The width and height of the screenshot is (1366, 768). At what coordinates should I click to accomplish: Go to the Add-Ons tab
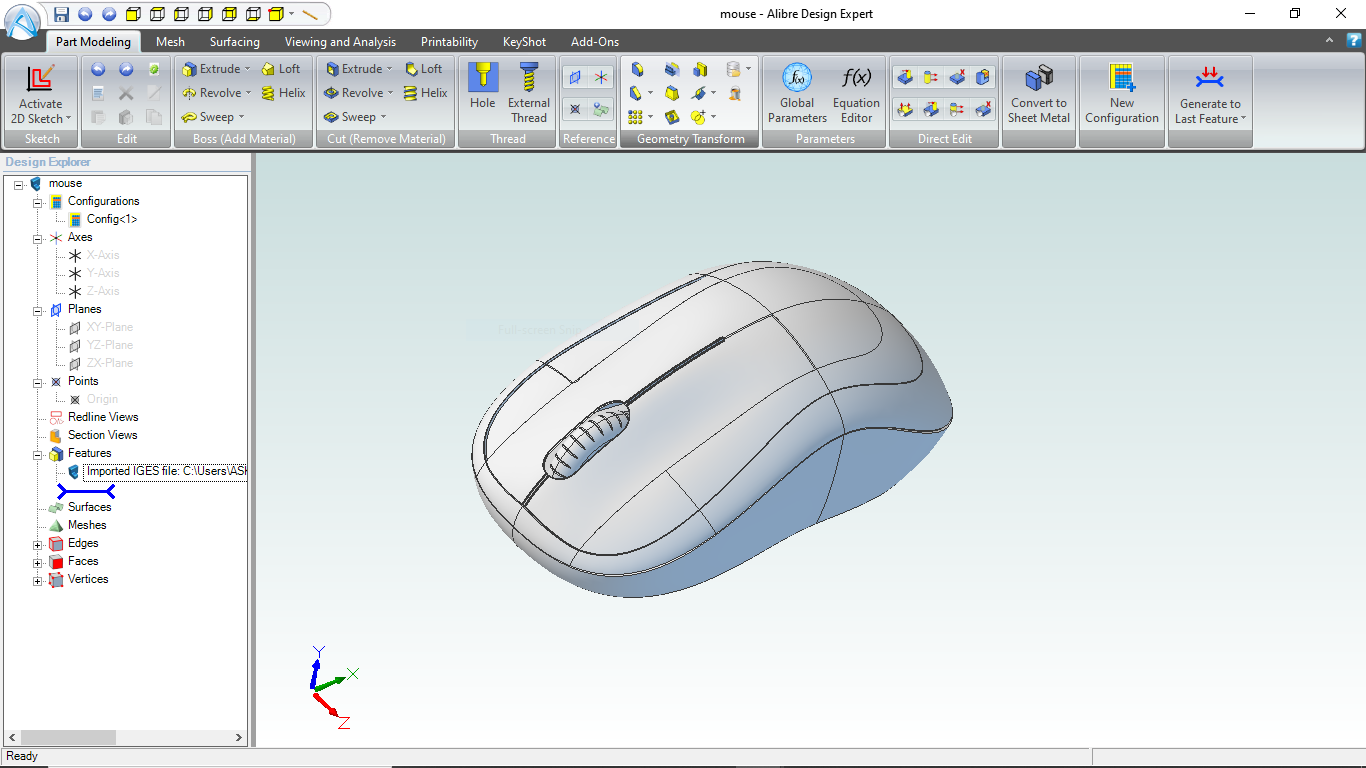coord(595,42)
